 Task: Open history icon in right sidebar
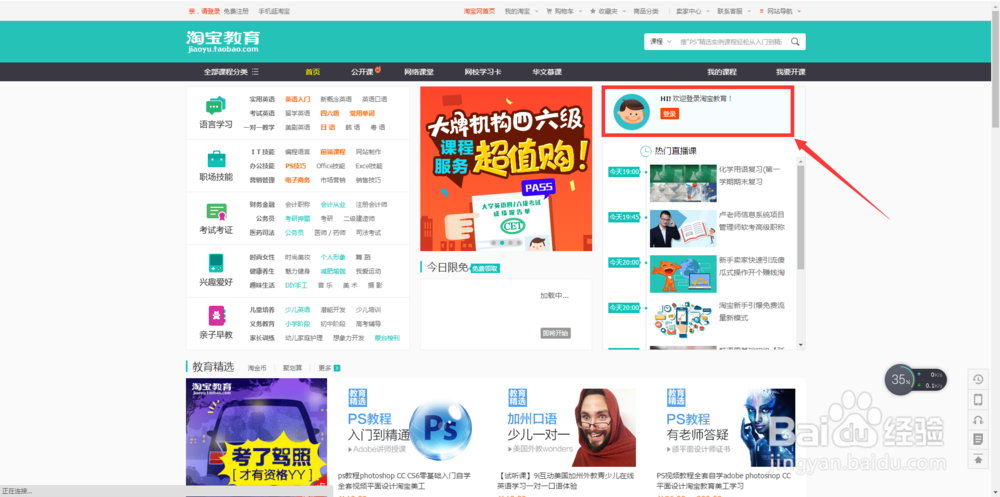coord(978,380)
